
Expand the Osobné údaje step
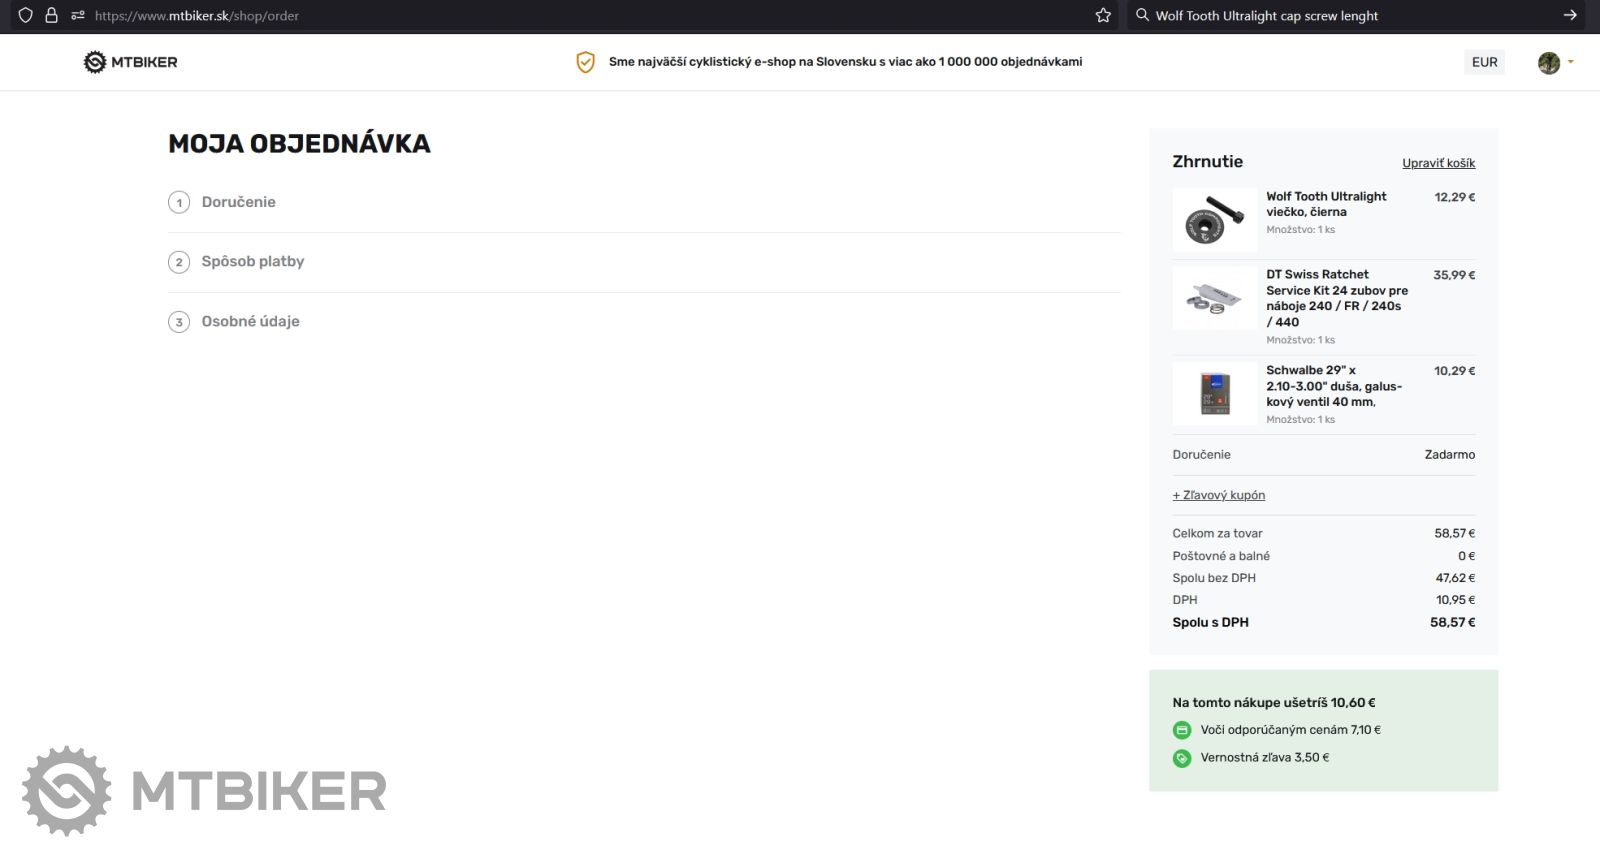point(250,321)
